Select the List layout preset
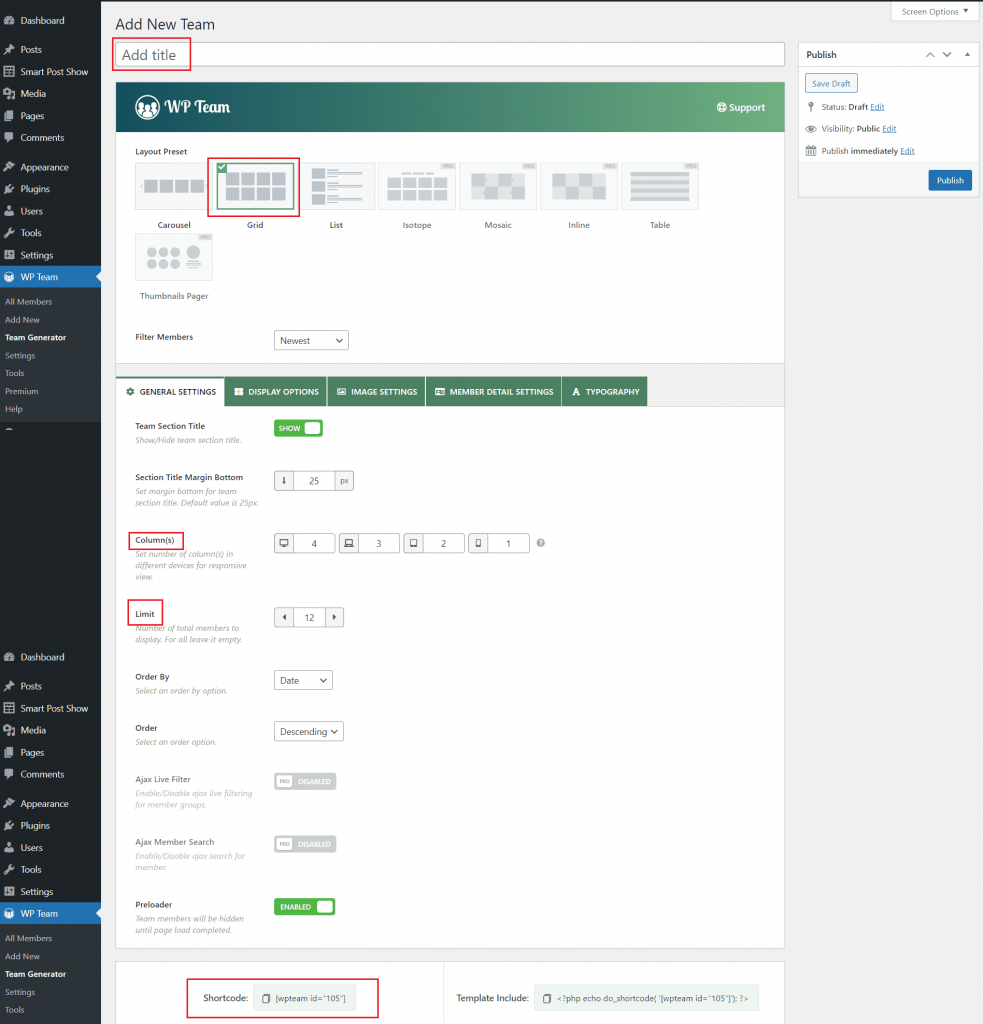 [x=336, y=186]
